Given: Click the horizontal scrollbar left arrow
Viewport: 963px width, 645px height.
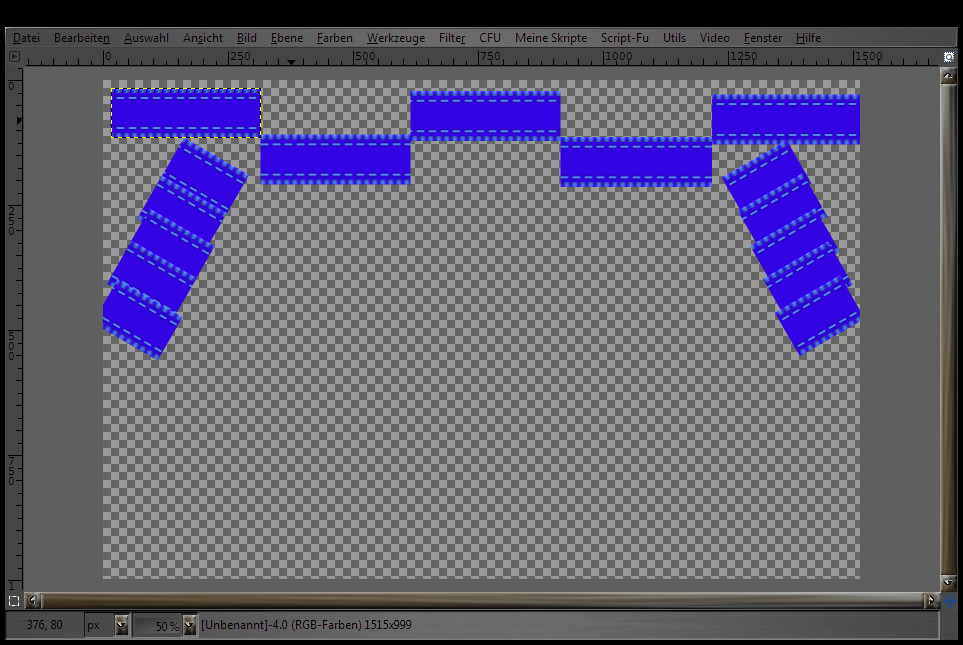Looking at the screenshot, I should 34,601.
